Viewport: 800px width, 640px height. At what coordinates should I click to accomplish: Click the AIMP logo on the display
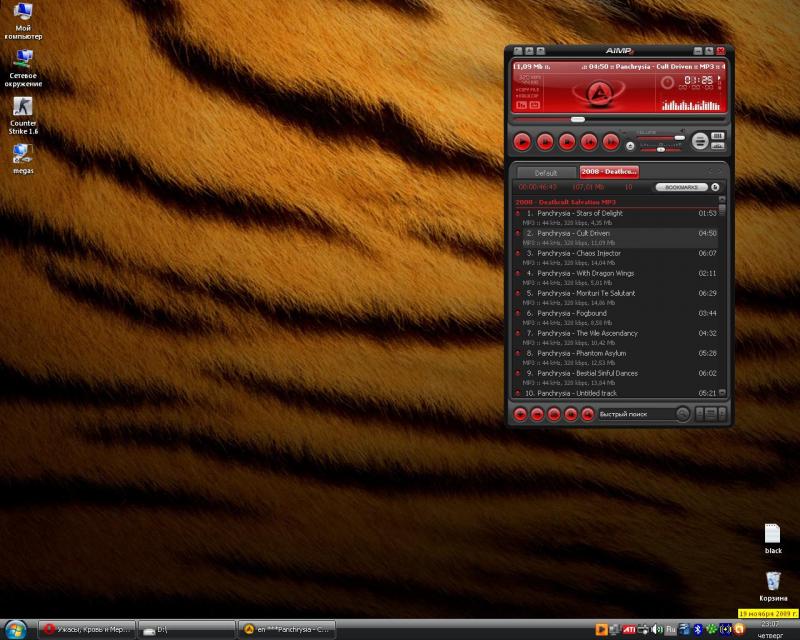pyautogui.click(x=598, y=93)
